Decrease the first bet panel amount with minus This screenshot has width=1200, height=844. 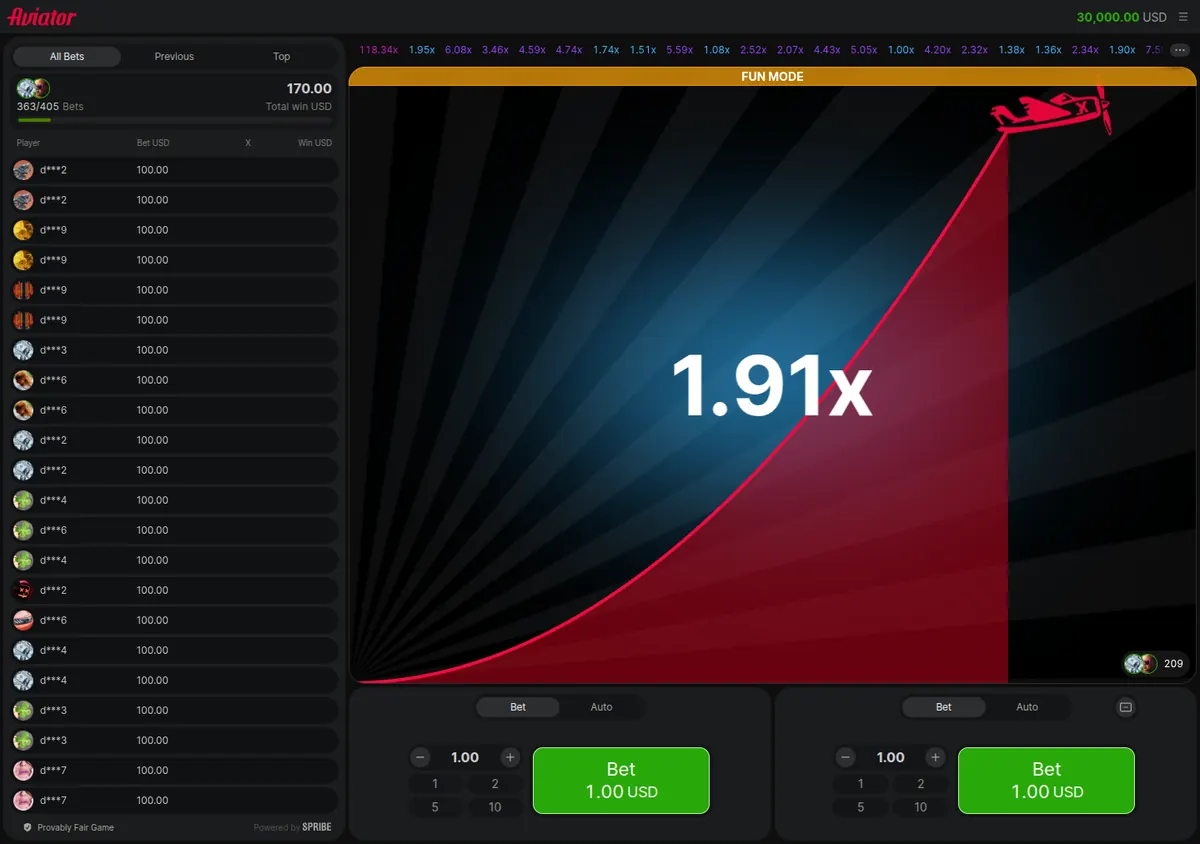click(x=421, y=758)
